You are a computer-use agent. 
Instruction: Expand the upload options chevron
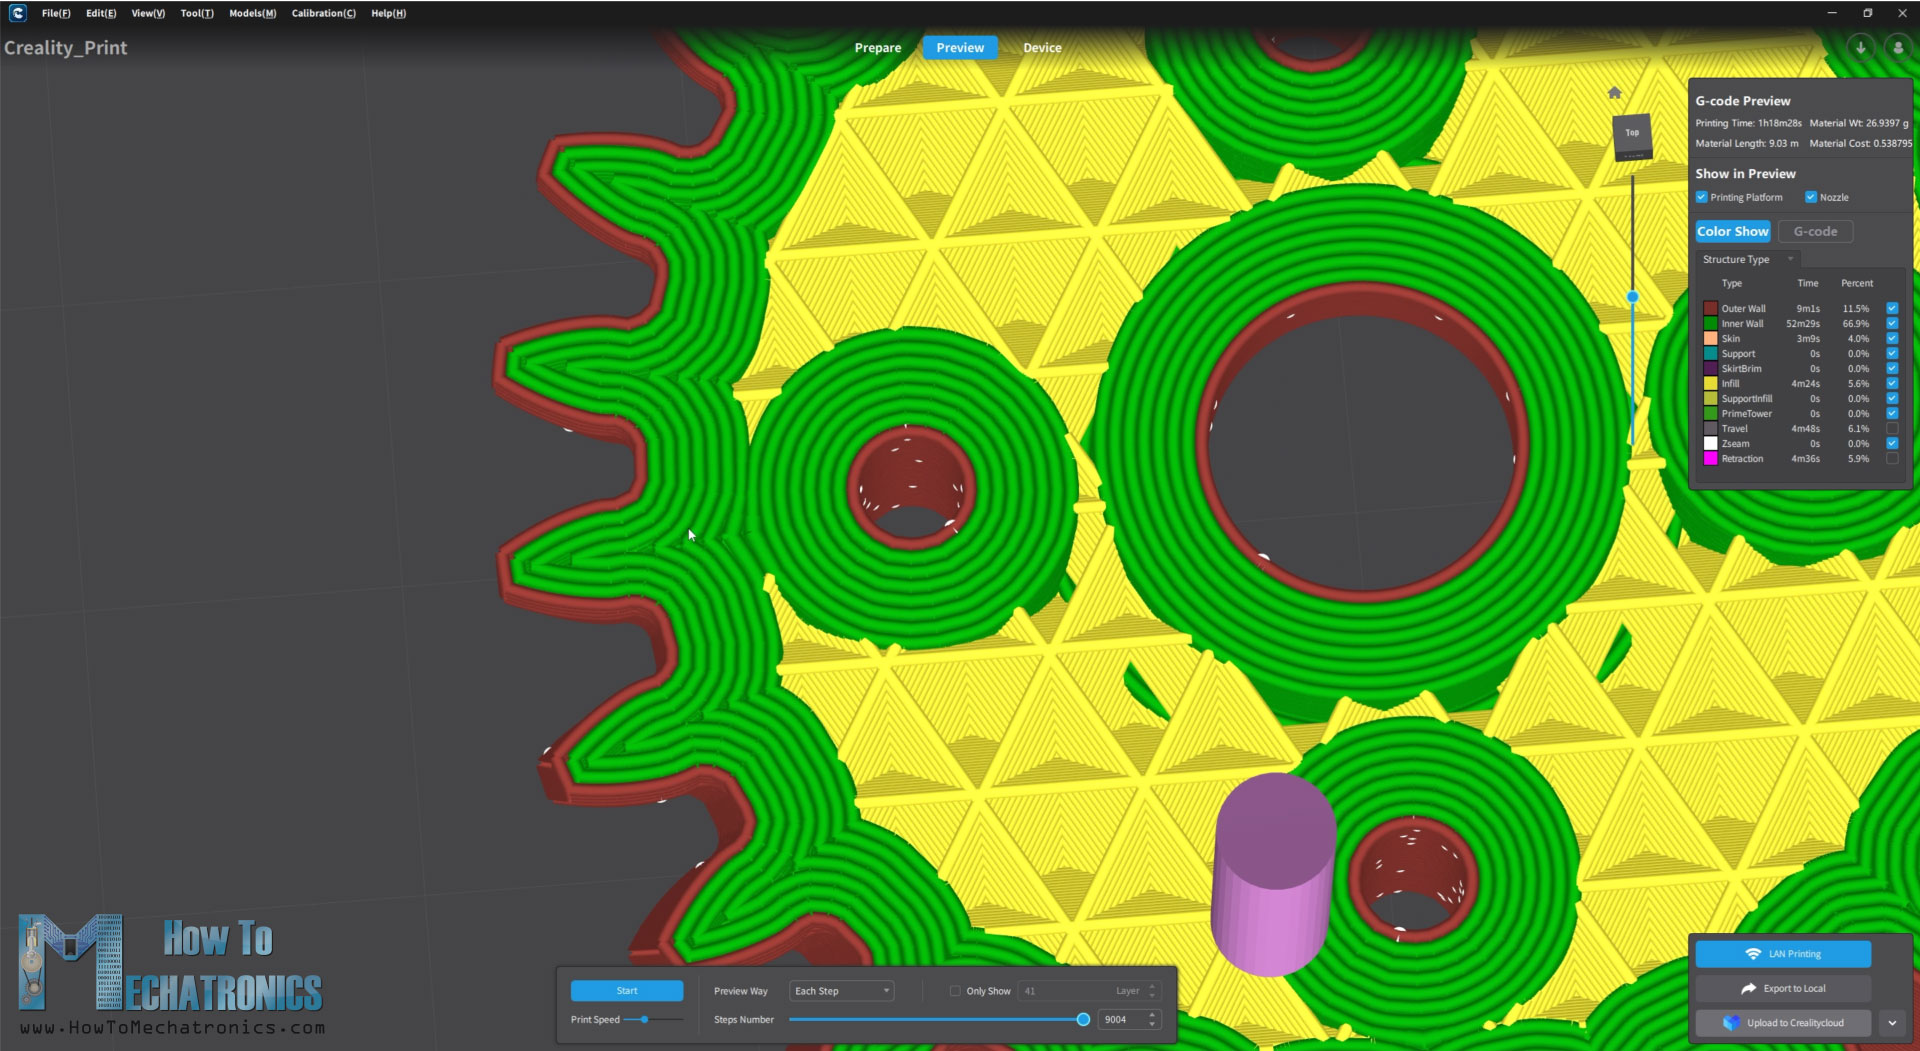click(1892, 1023)
